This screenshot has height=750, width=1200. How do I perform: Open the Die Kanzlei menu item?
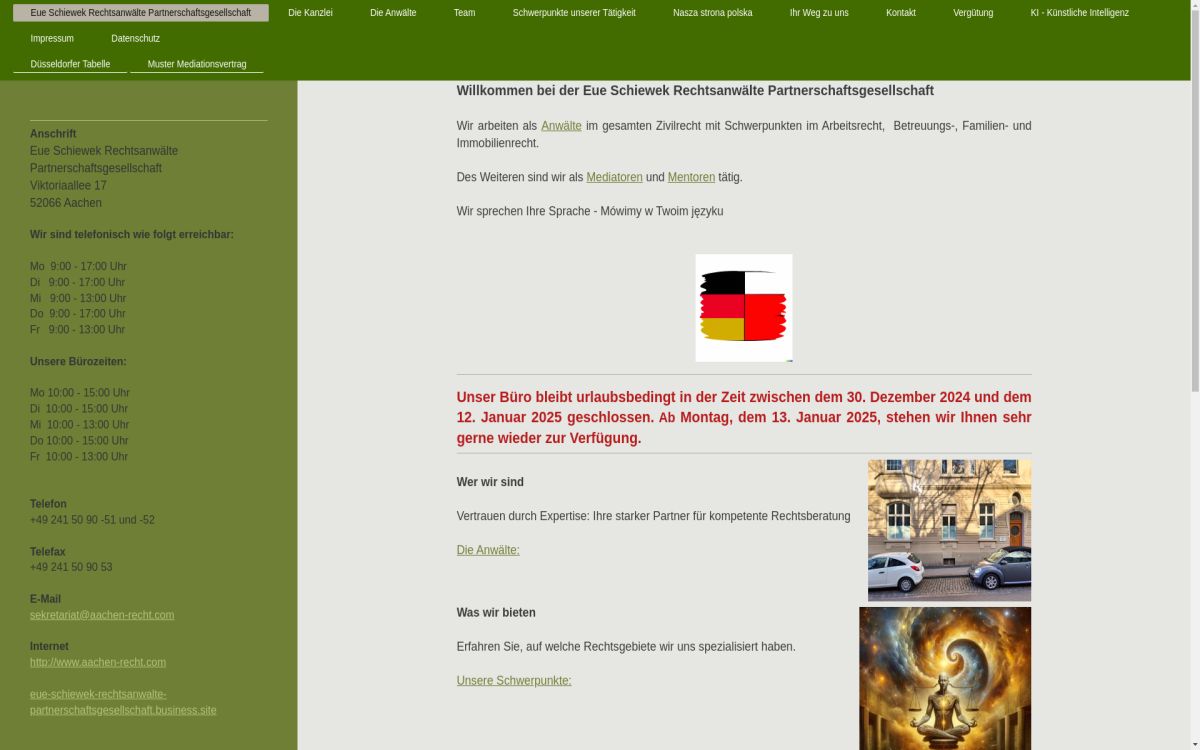[310, 13]
